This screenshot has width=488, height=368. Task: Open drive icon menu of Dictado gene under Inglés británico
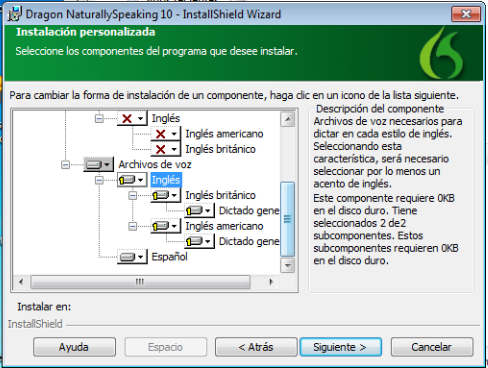[199, 211]
